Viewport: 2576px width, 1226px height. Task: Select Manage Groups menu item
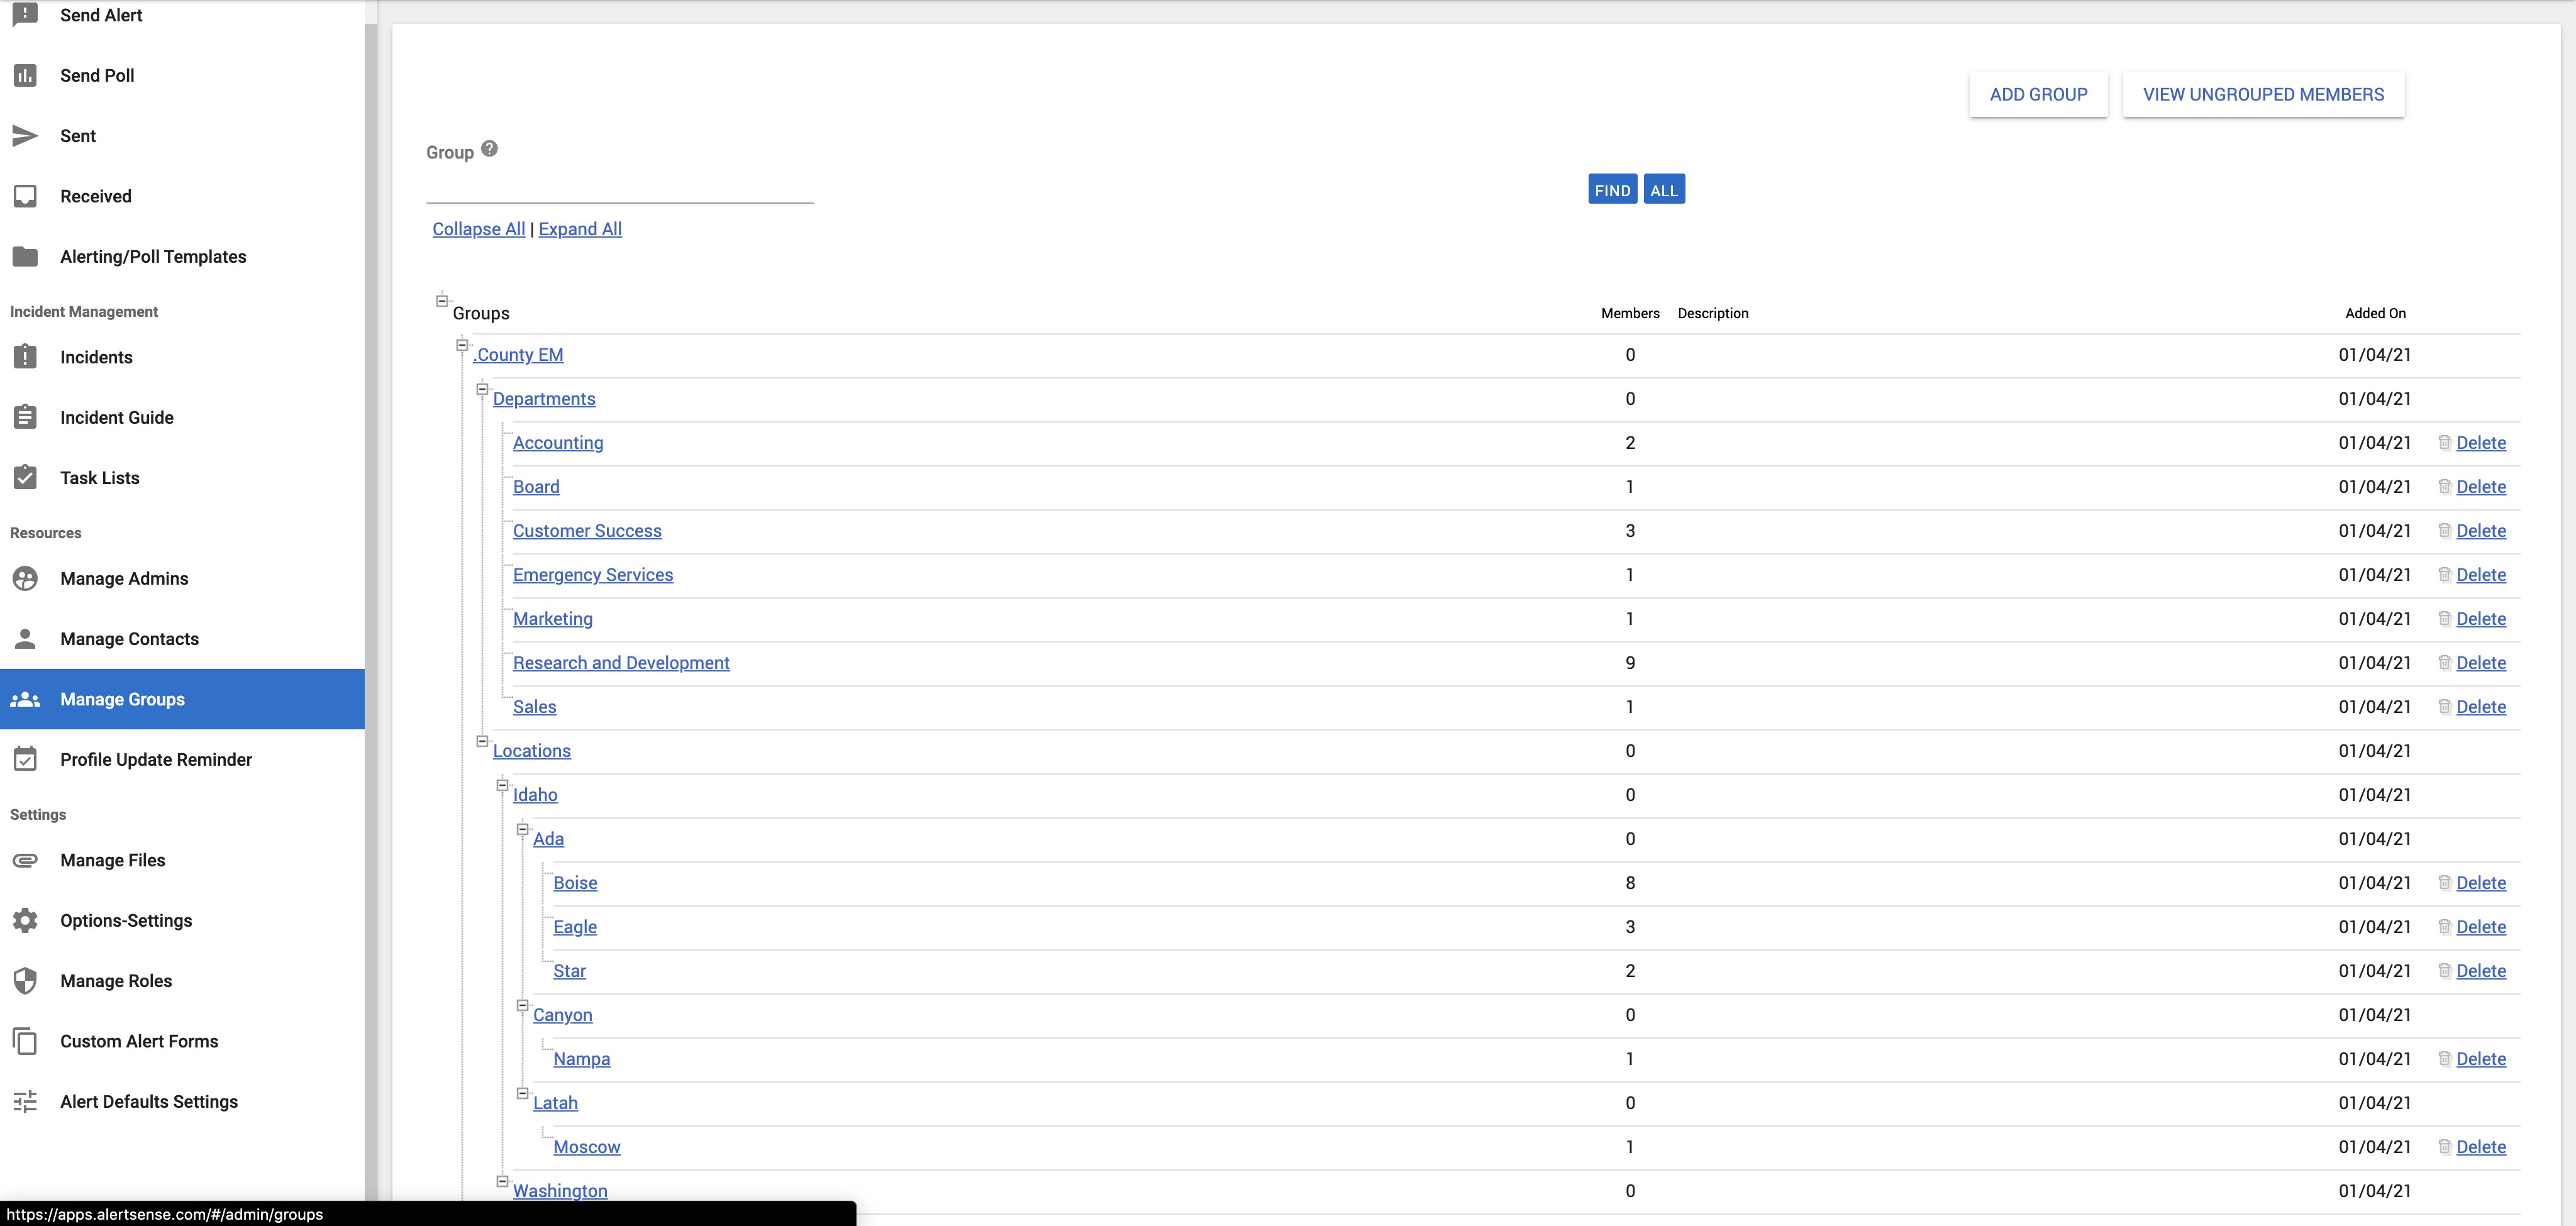click(182, 699)
